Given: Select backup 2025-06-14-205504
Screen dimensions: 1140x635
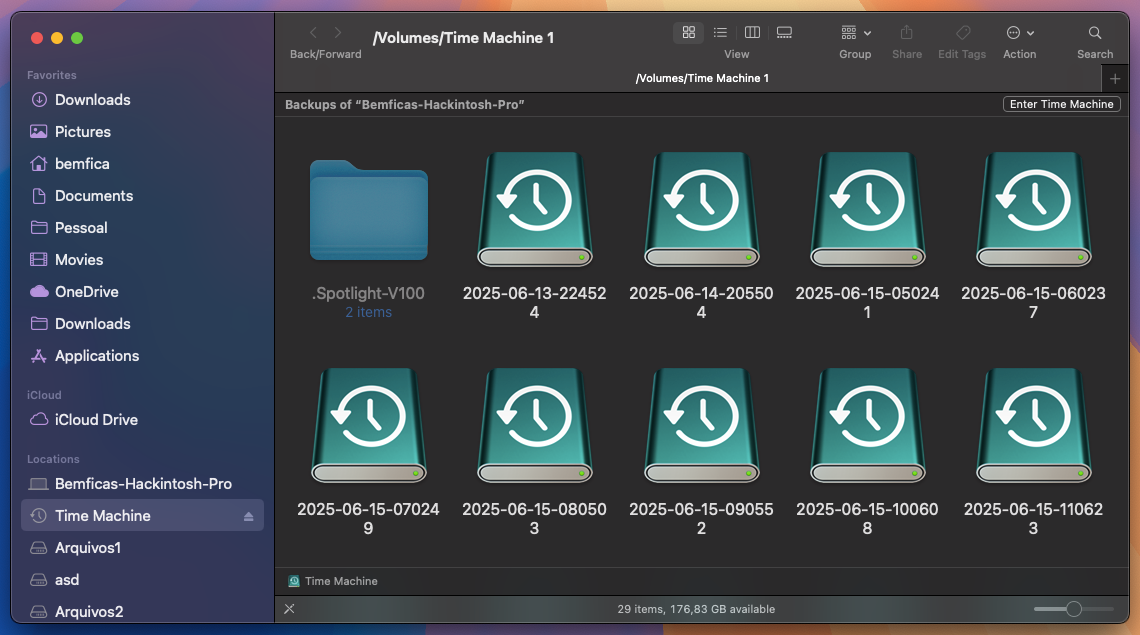Looking at the screenshot, I should 702,209.
